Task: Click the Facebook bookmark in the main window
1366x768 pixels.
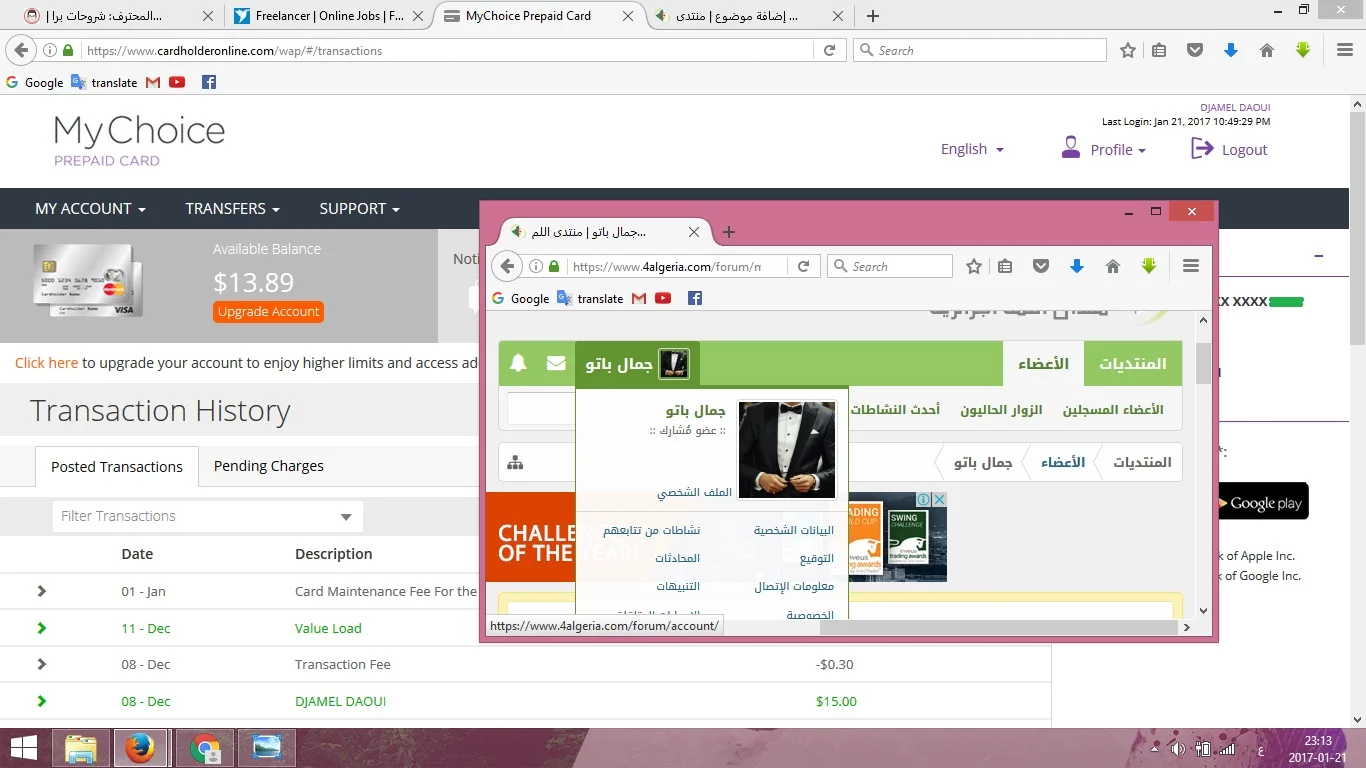Action: (x=209, y=82)
